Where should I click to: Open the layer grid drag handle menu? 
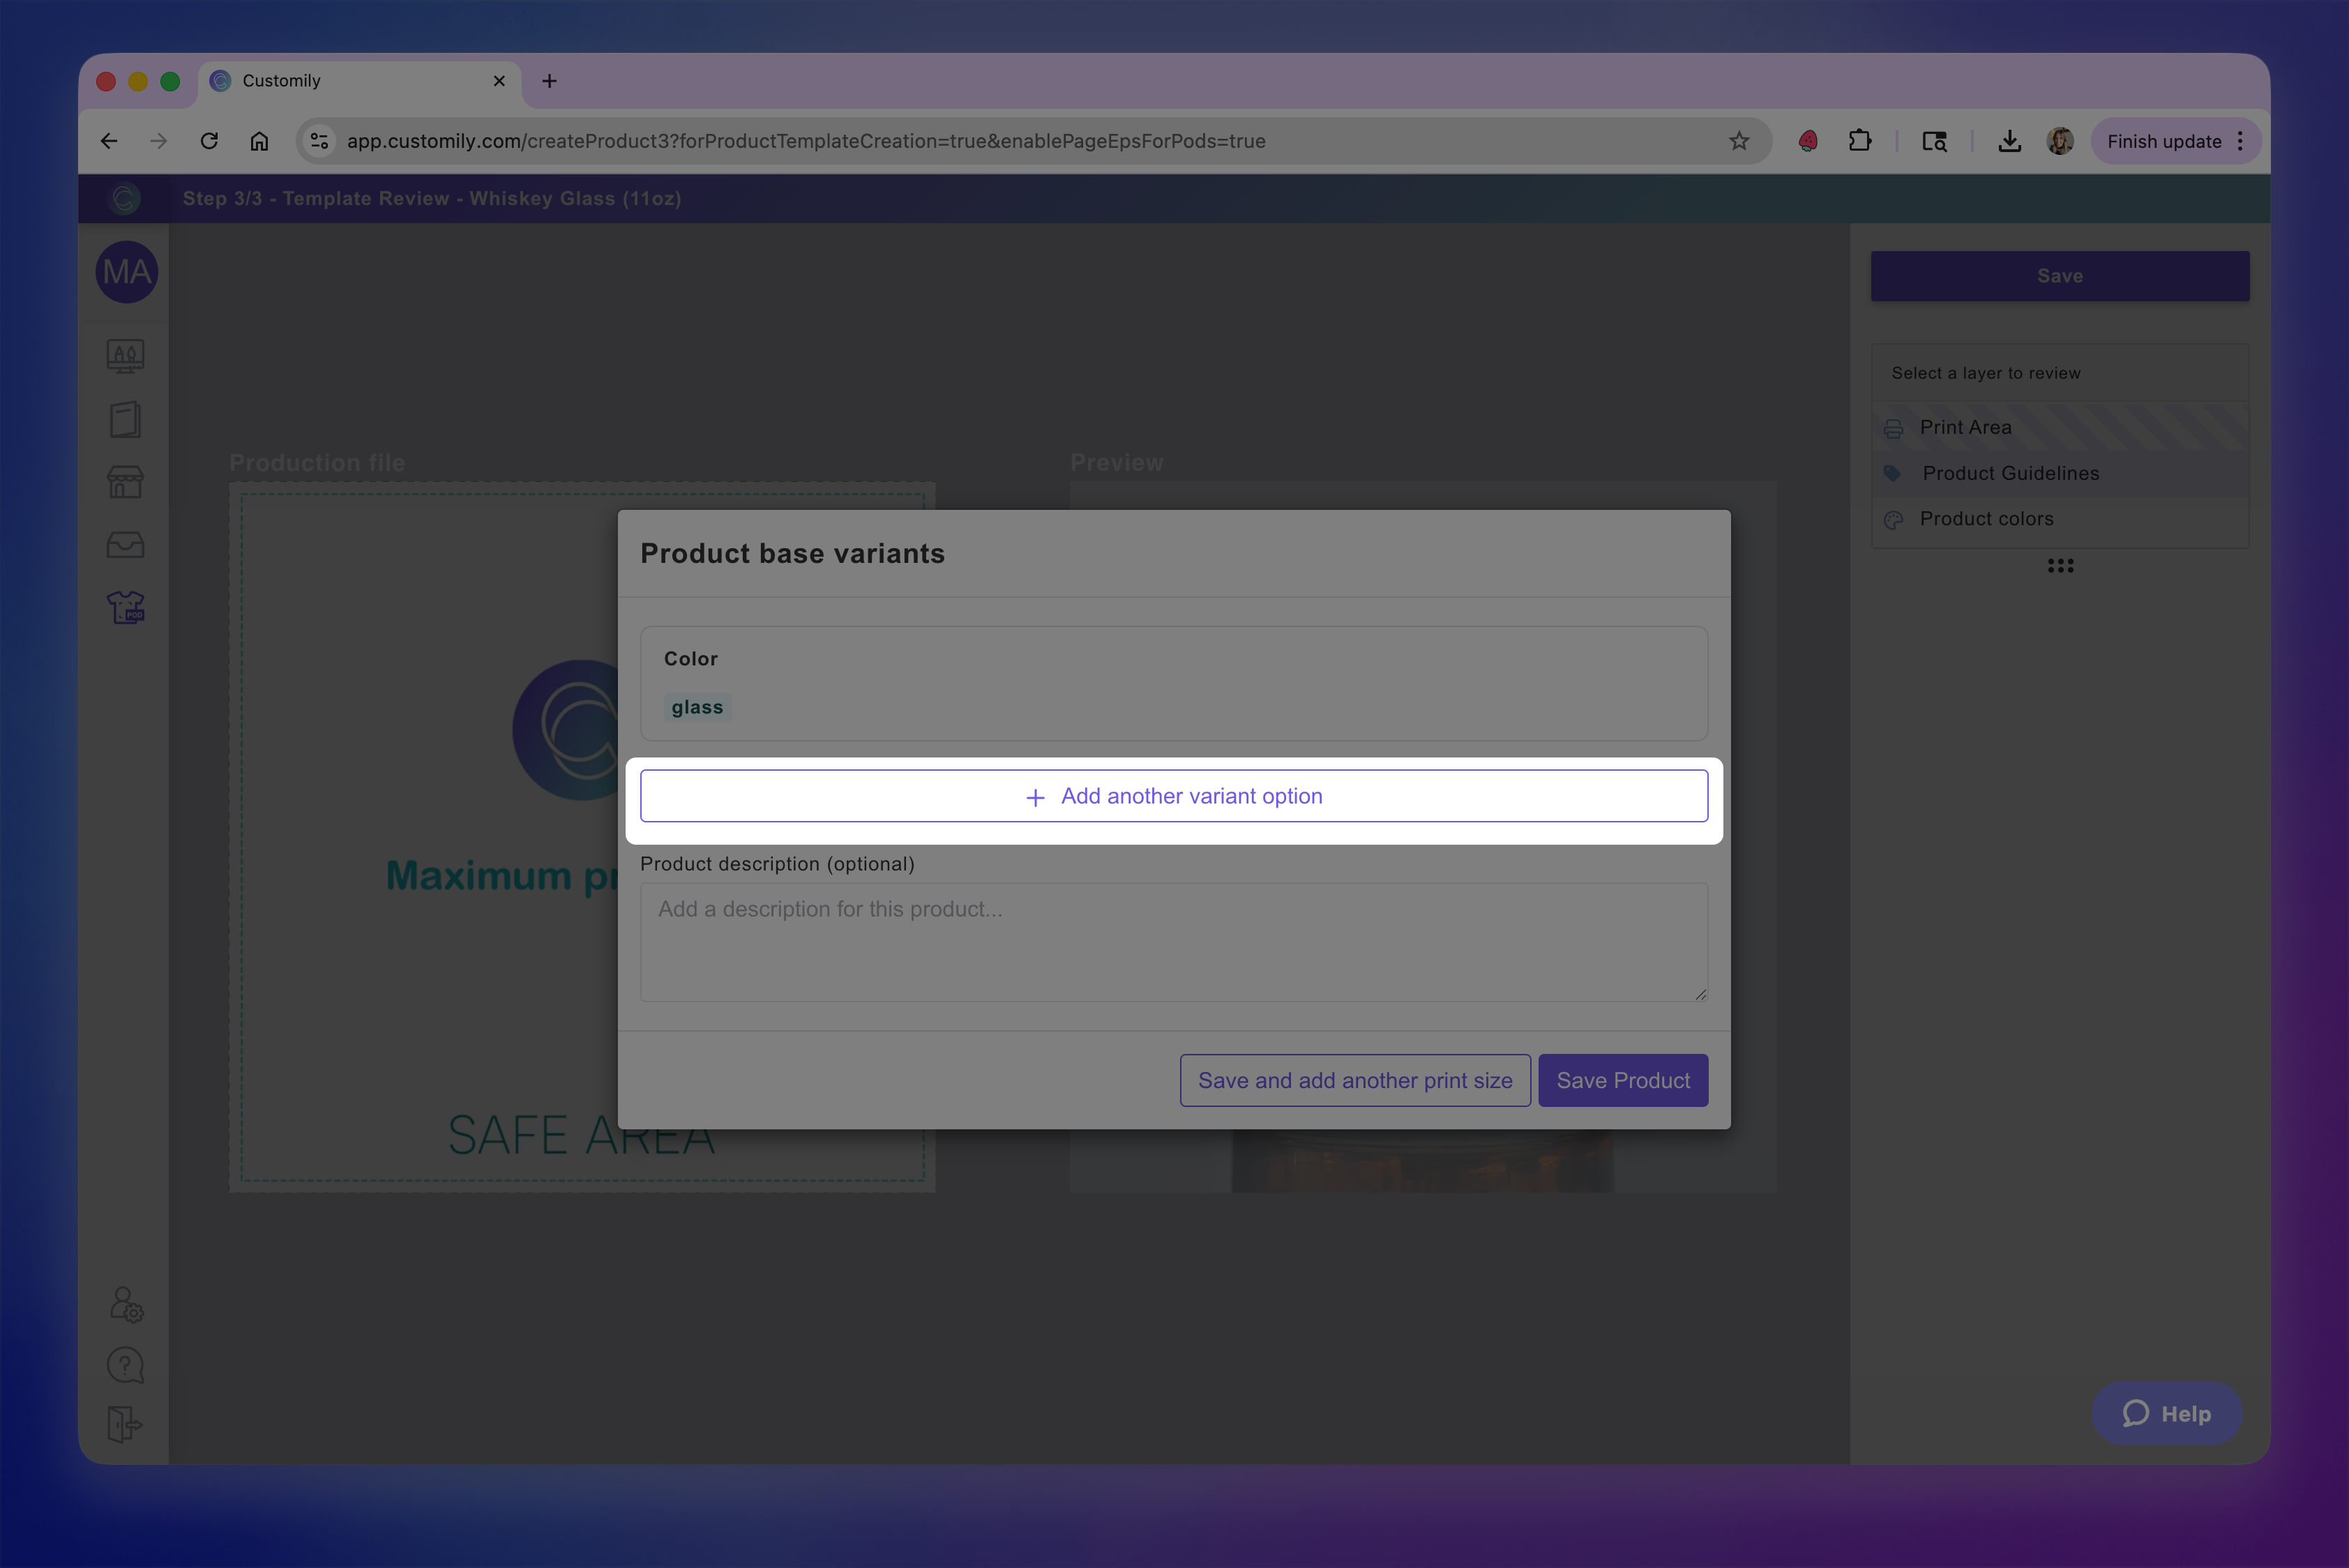[2060, 566]
